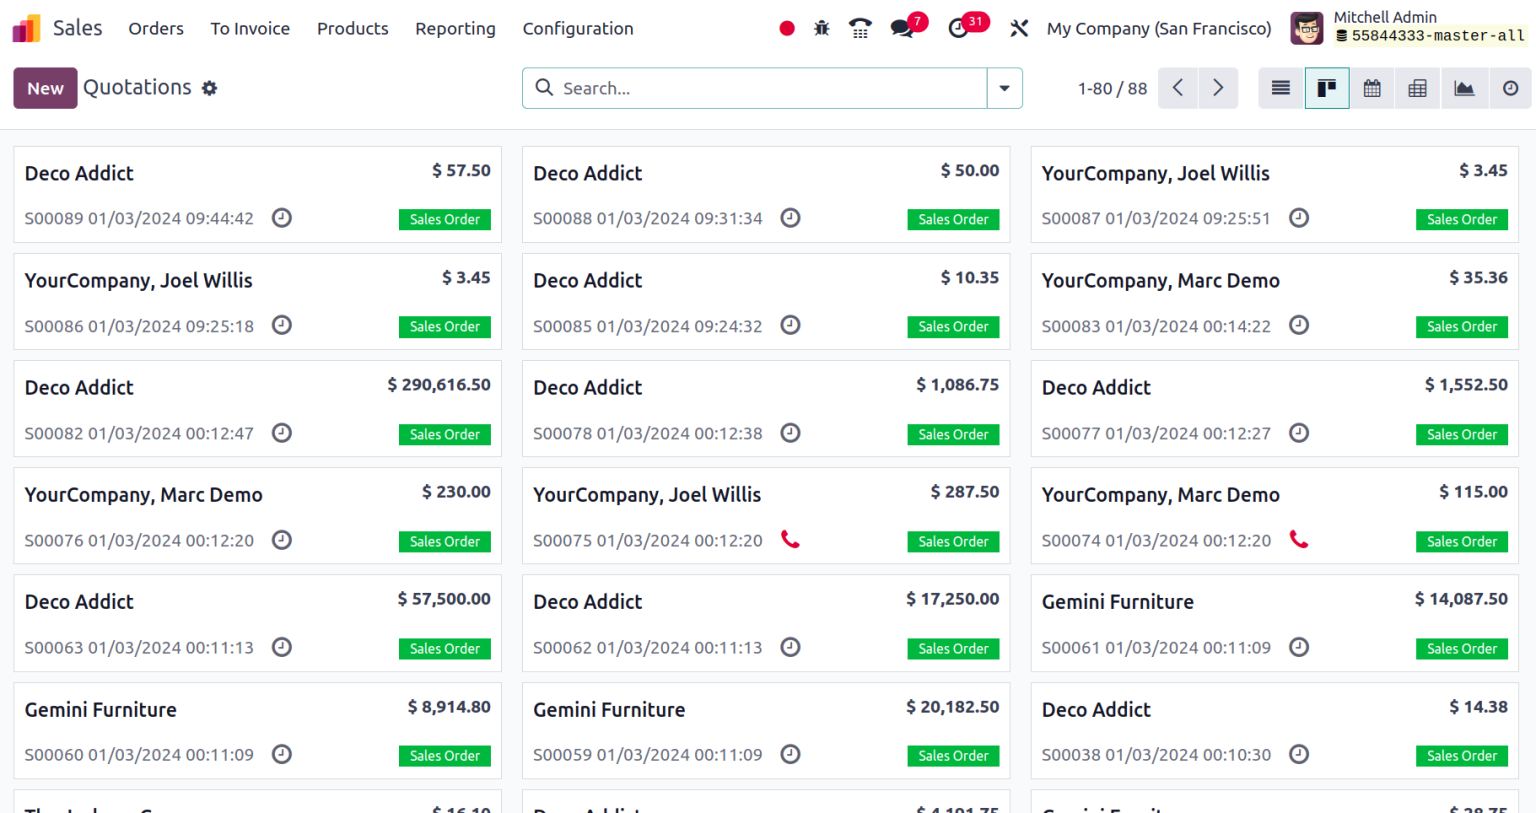Open chat messages with 7 badge
Screen dimensions: 1536x813
click(903, 28)
